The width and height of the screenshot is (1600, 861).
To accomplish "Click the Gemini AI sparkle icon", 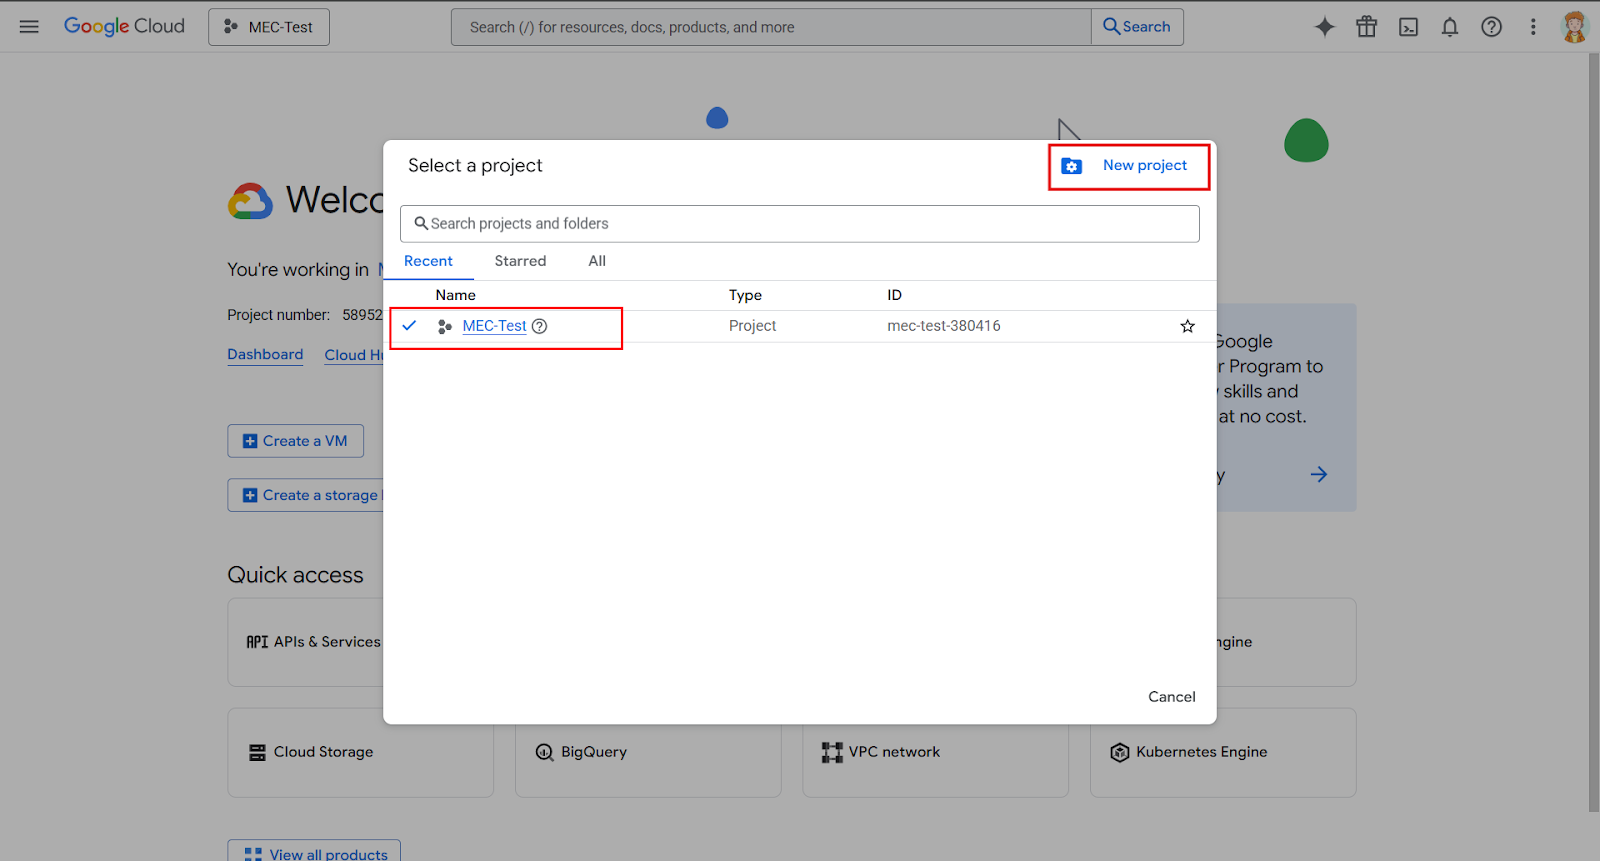I will pyautogui.click(x=1324, y=27).
